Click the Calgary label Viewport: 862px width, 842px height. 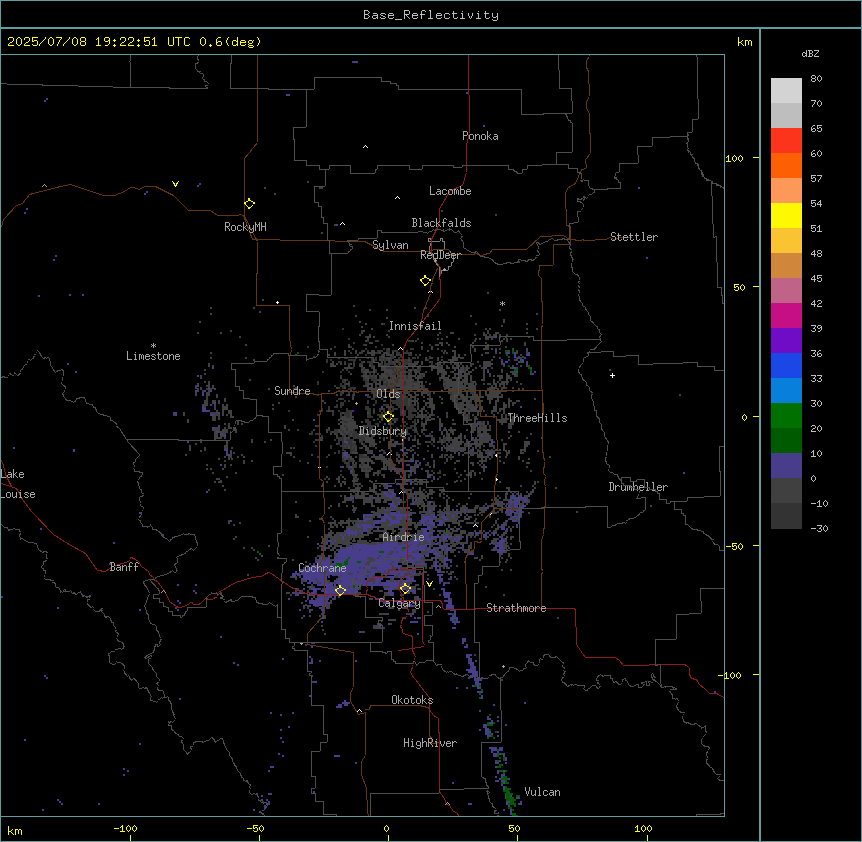[x=399, y=603]
